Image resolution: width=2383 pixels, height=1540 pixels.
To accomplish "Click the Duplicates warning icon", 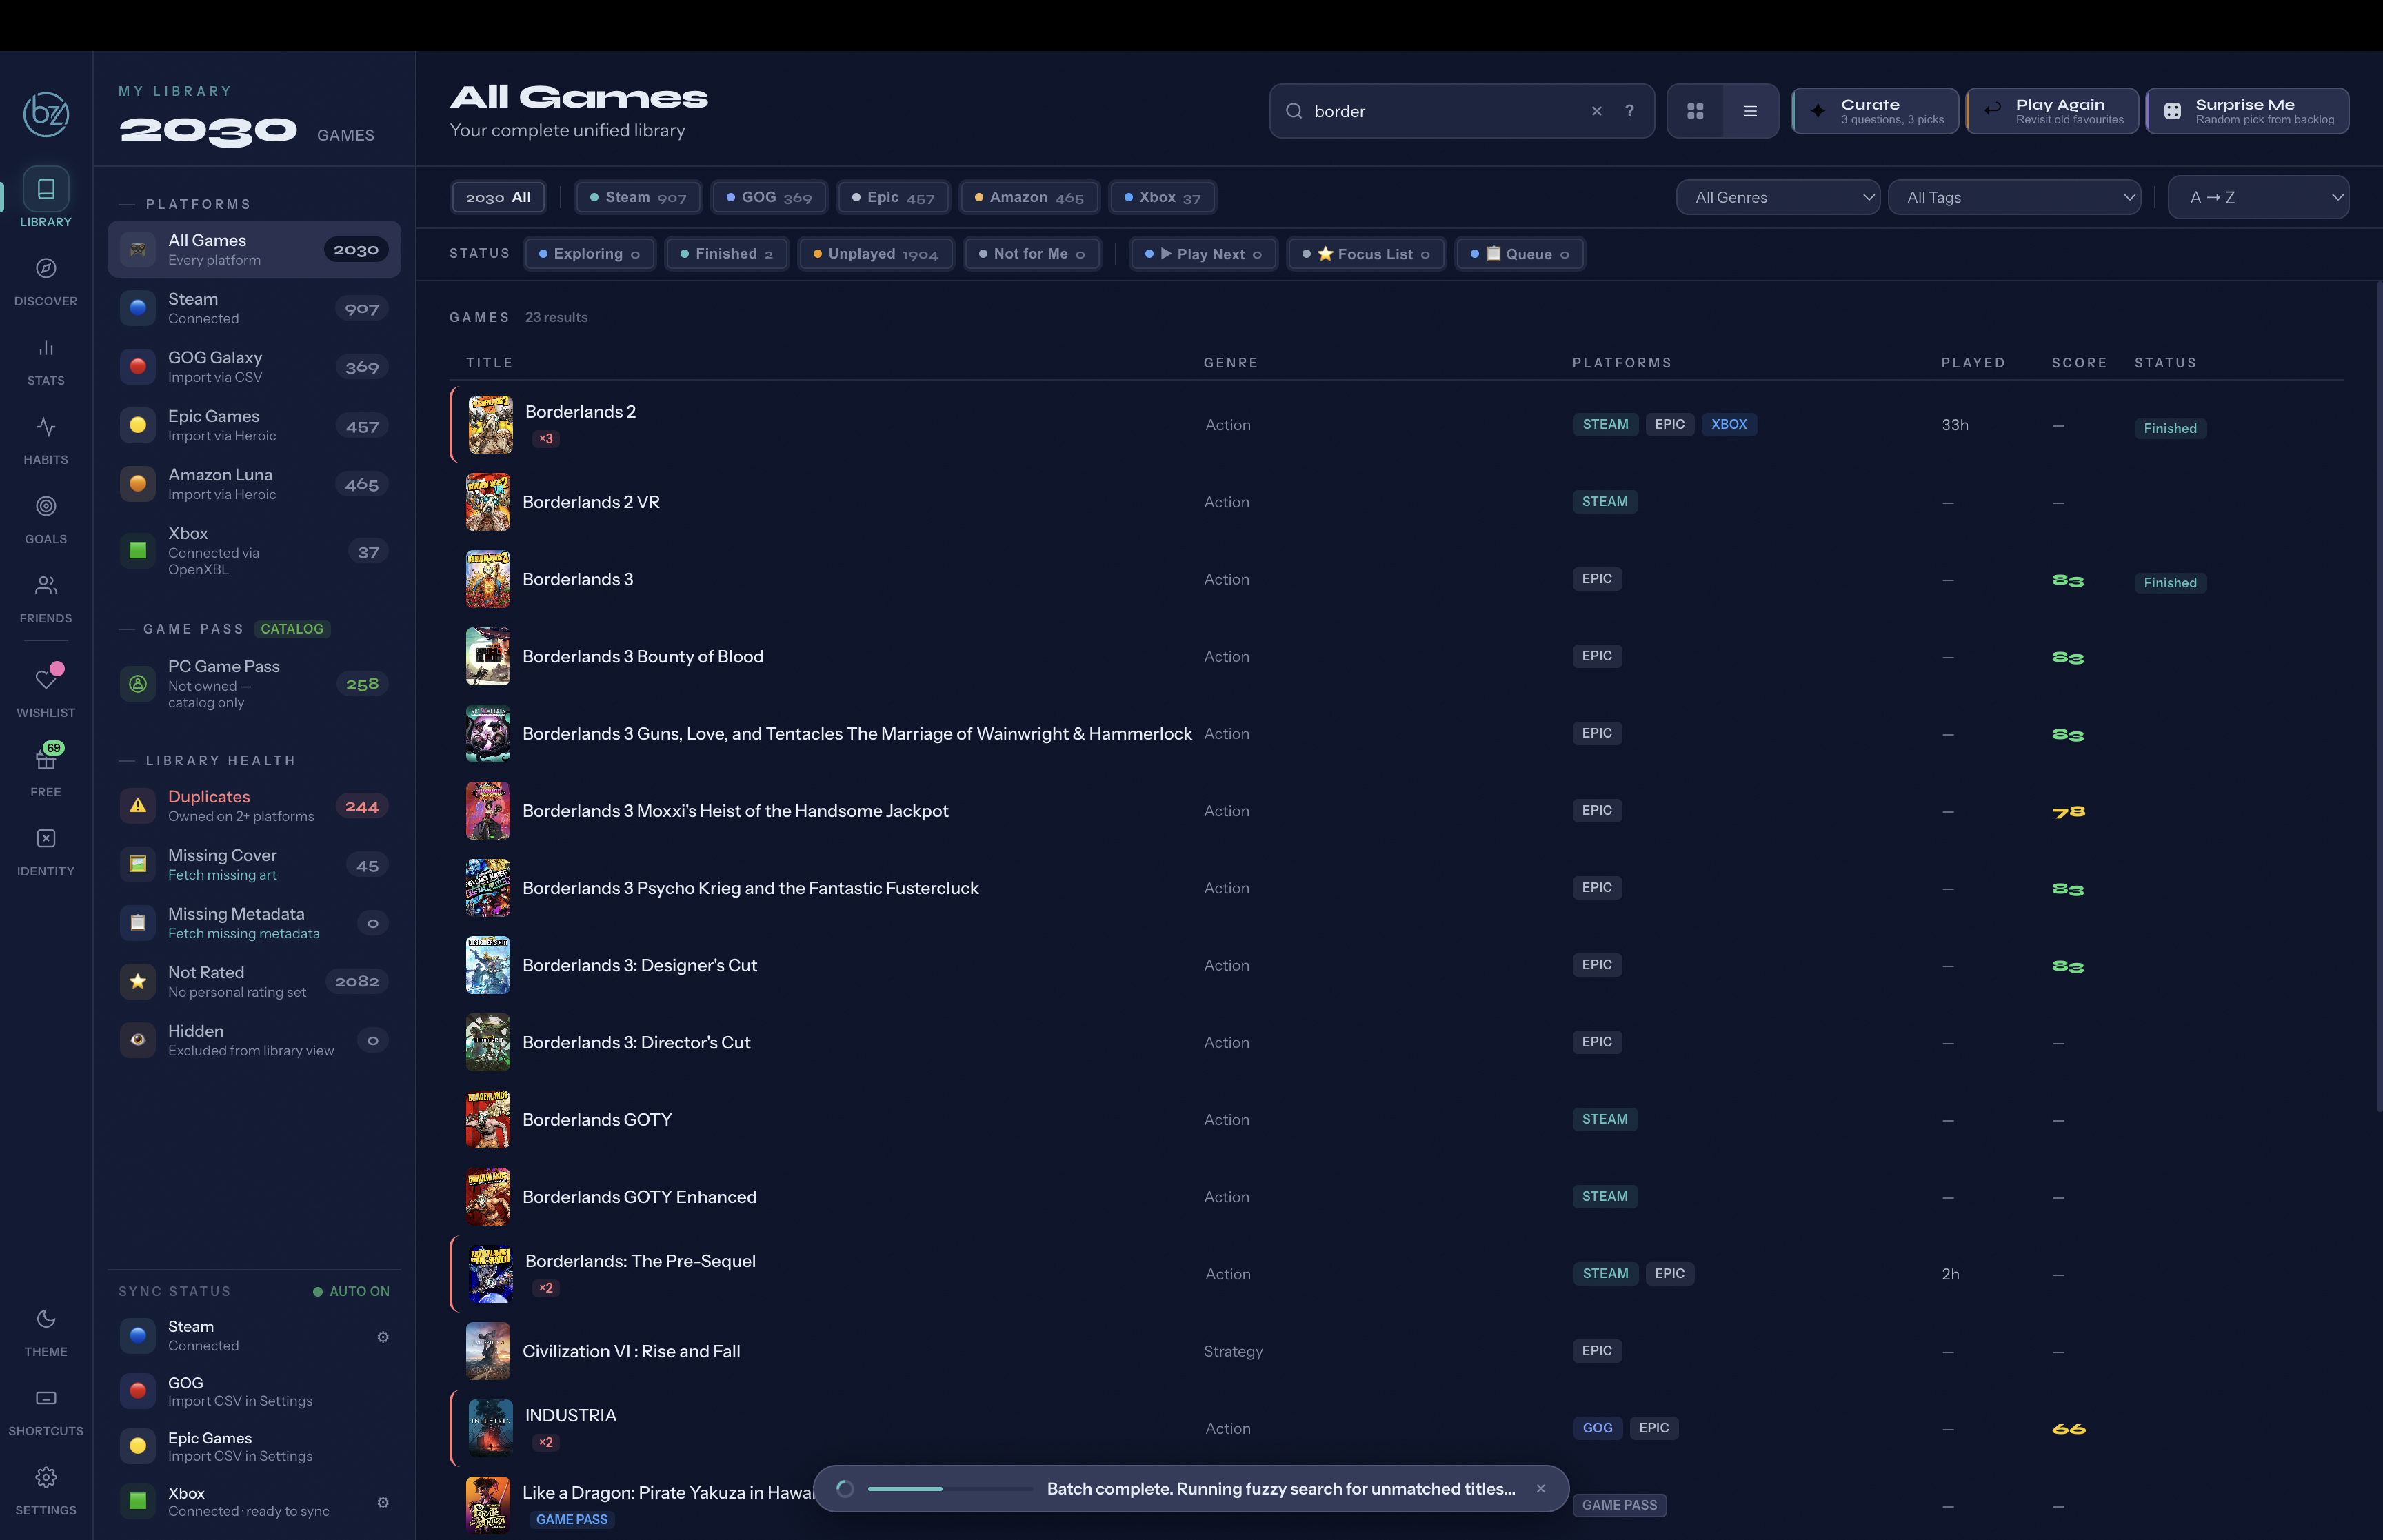I will [138, 806].
